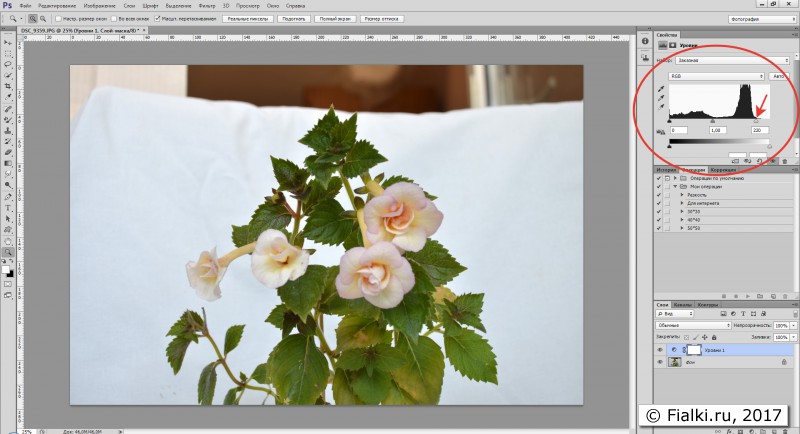800x434 pixels.
Task: Toggle checkmark for 'Мои операции' set
Action: [659, 187]
